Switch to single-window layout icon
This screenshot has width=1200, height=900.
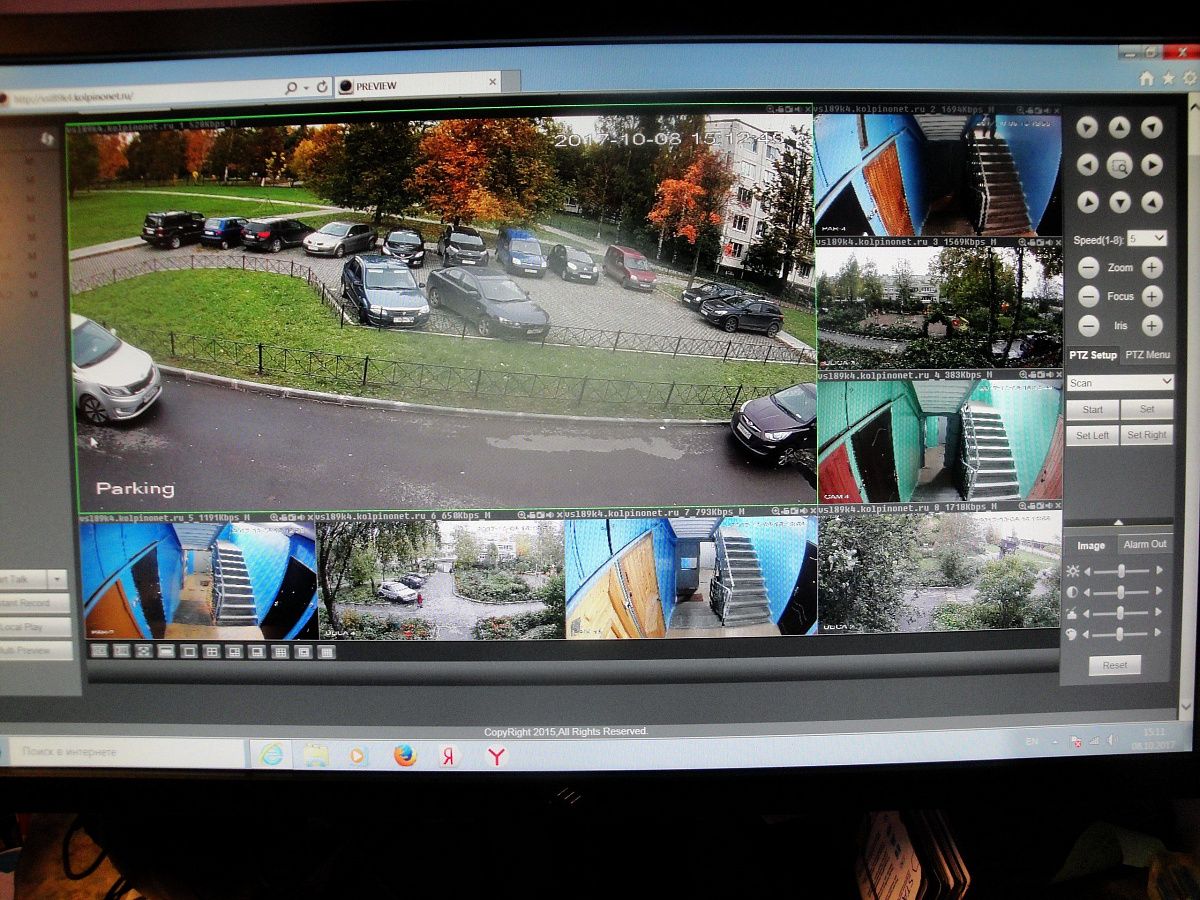point(188,651)
